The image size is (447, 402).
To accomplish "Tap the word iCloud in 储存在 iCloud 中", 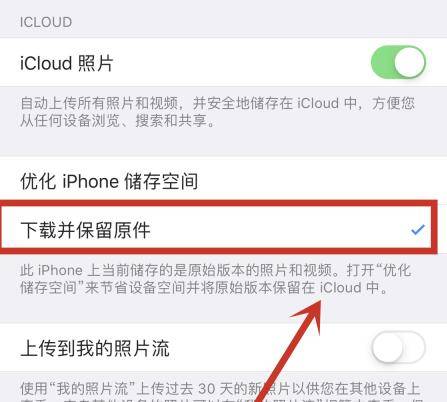I will click(x=318, y=103).
